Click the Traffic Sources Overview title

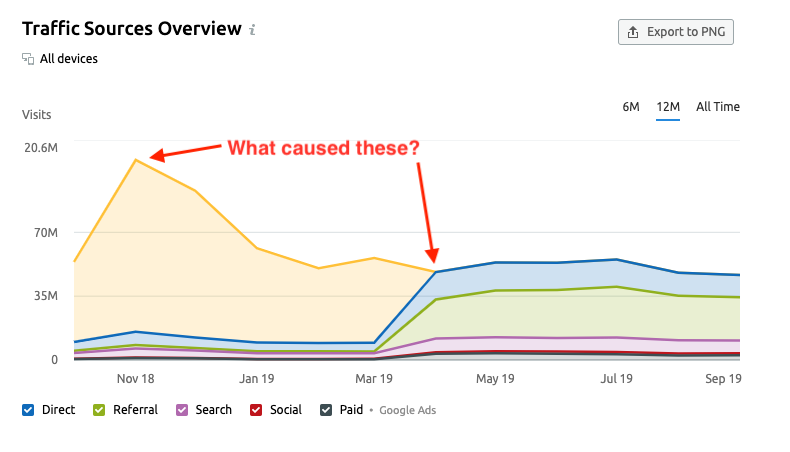click(x=132, y=28)
